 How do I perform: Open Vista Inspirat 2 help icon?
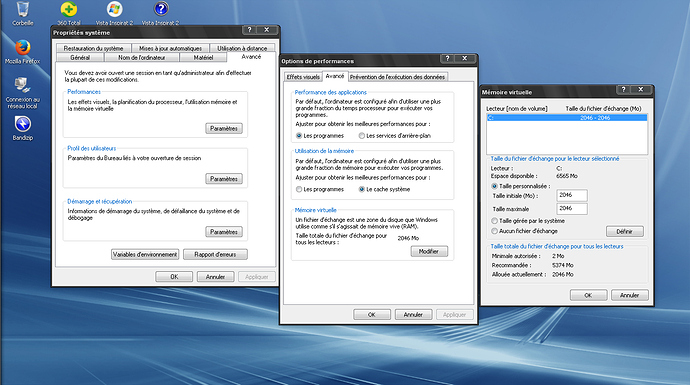[161, 13]
